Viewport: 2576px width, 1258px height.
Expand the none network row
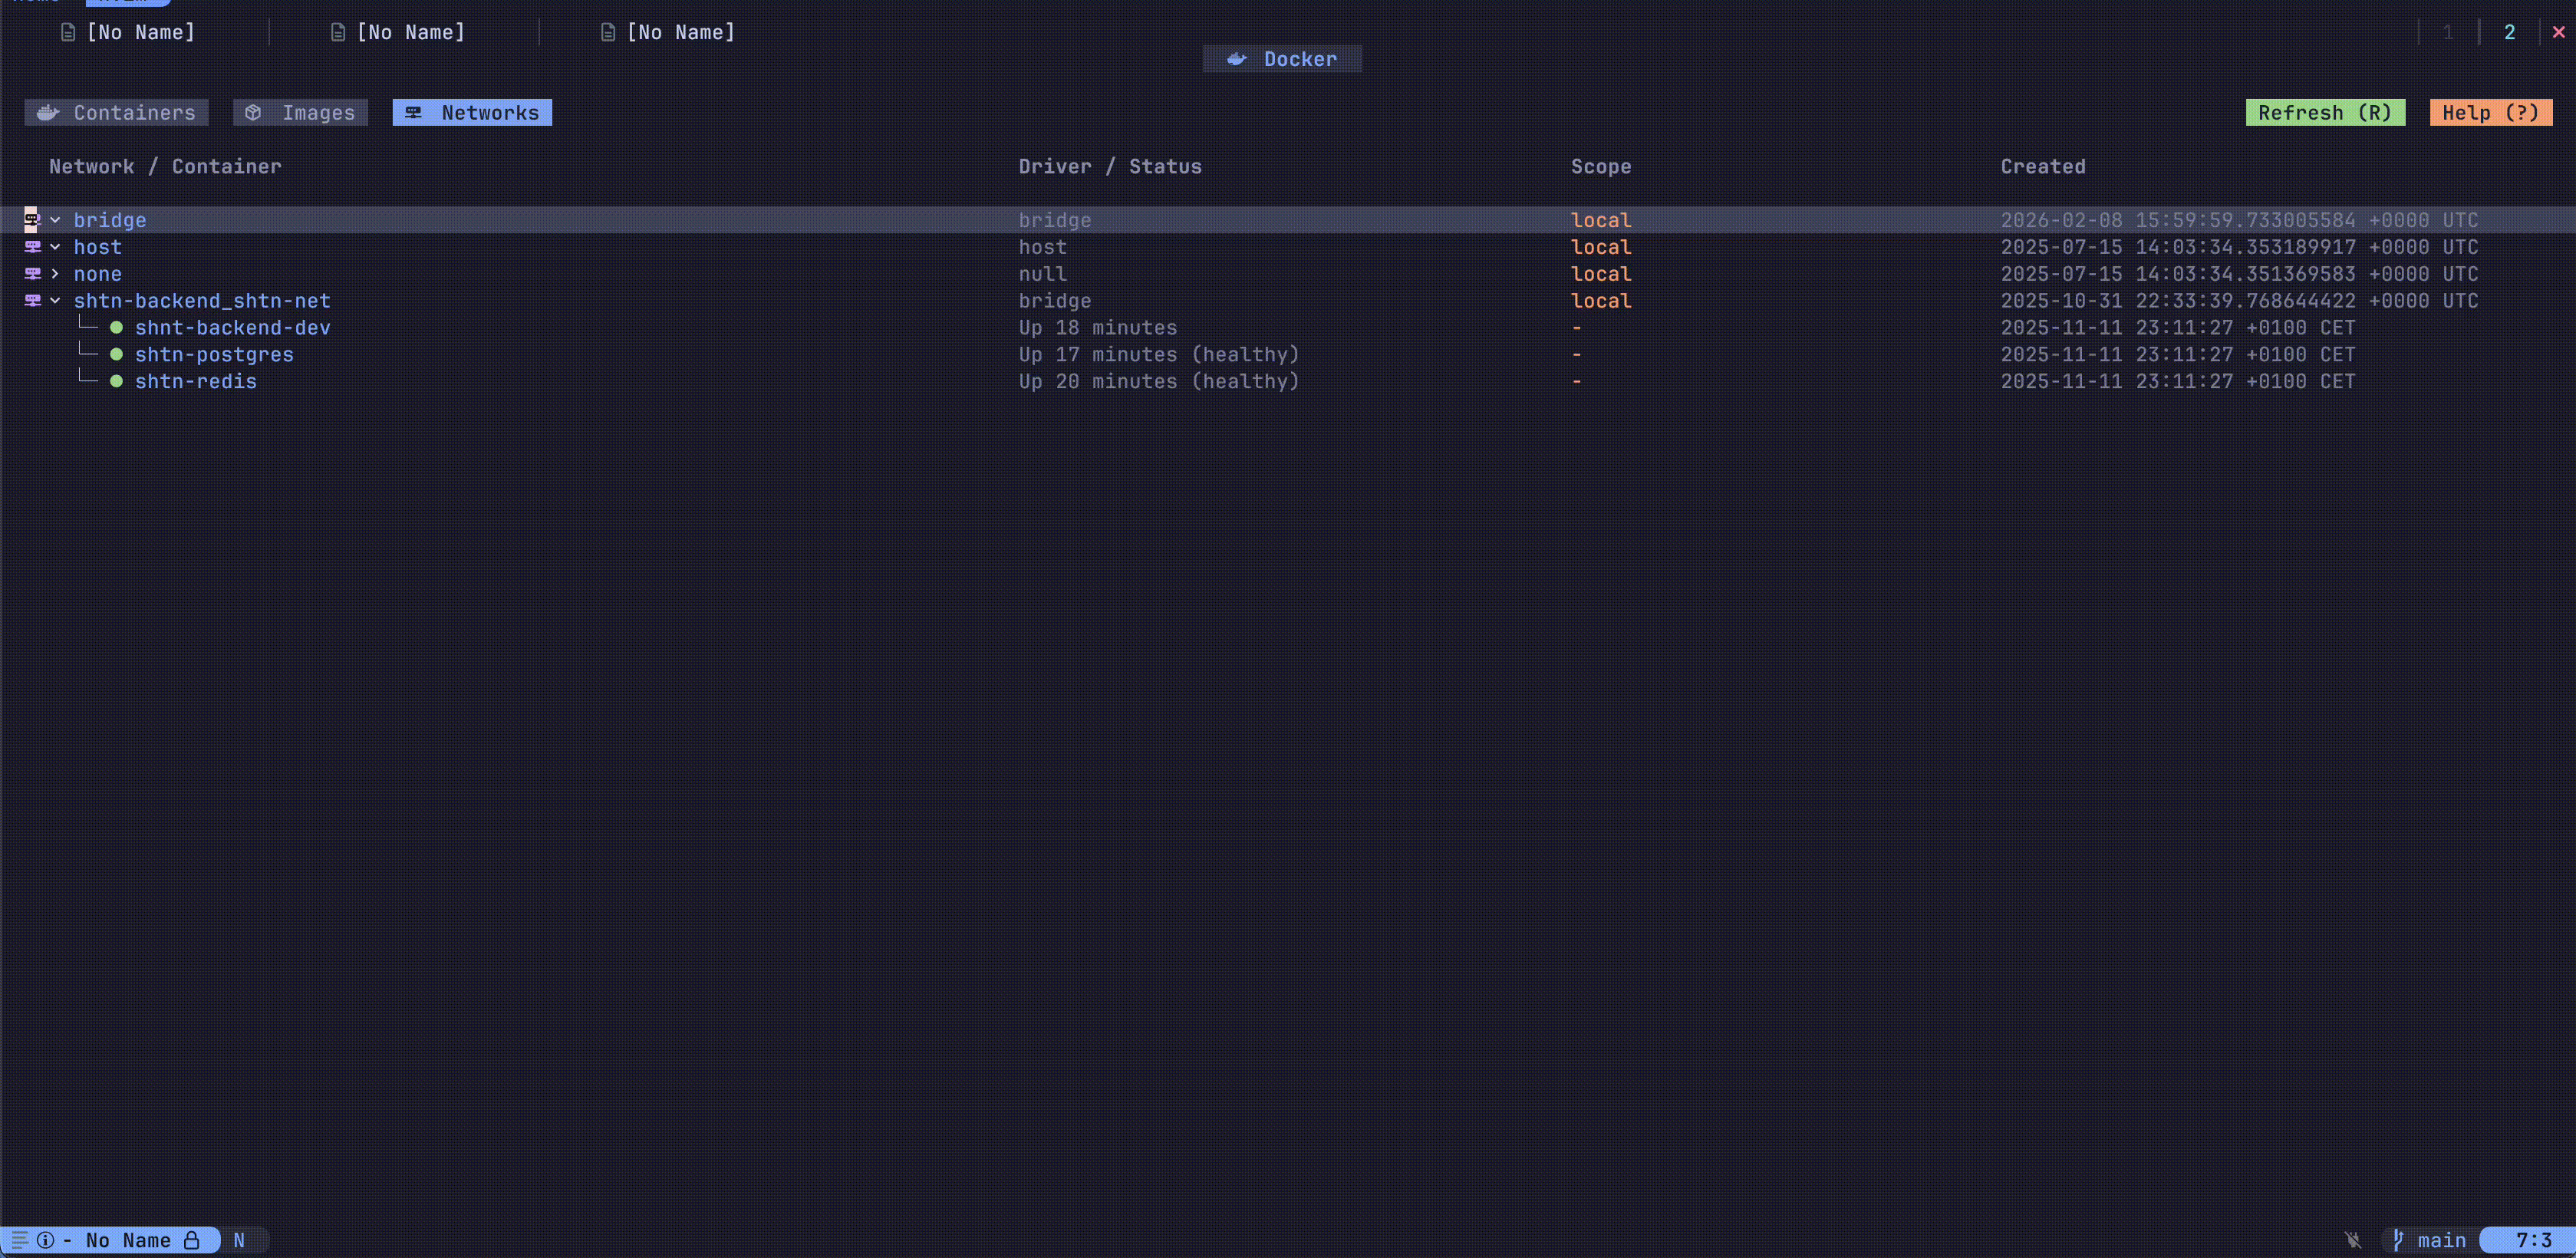(x=56, y=274)
